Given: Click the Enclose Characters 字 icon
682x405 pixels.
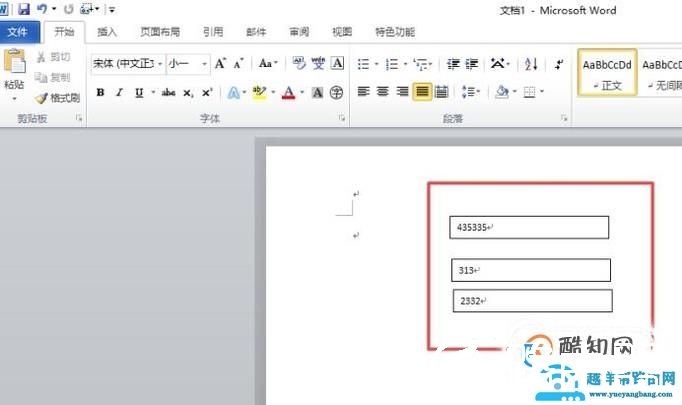Looking at the screenshot, I should (x=337, y=92).
